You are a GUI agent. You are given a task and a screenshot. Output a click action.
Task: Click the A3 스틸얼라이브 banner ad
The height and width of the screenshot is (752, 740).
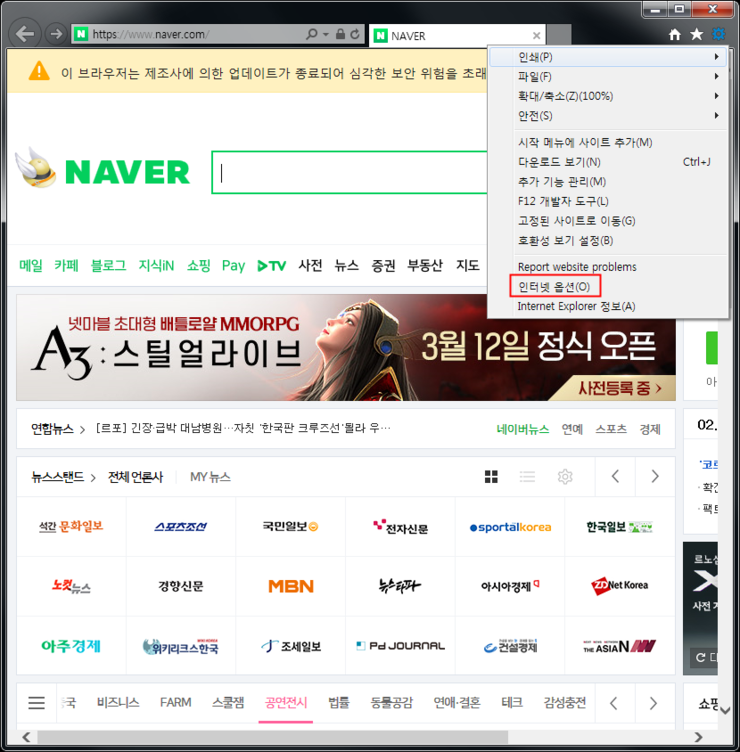(346, 348)
